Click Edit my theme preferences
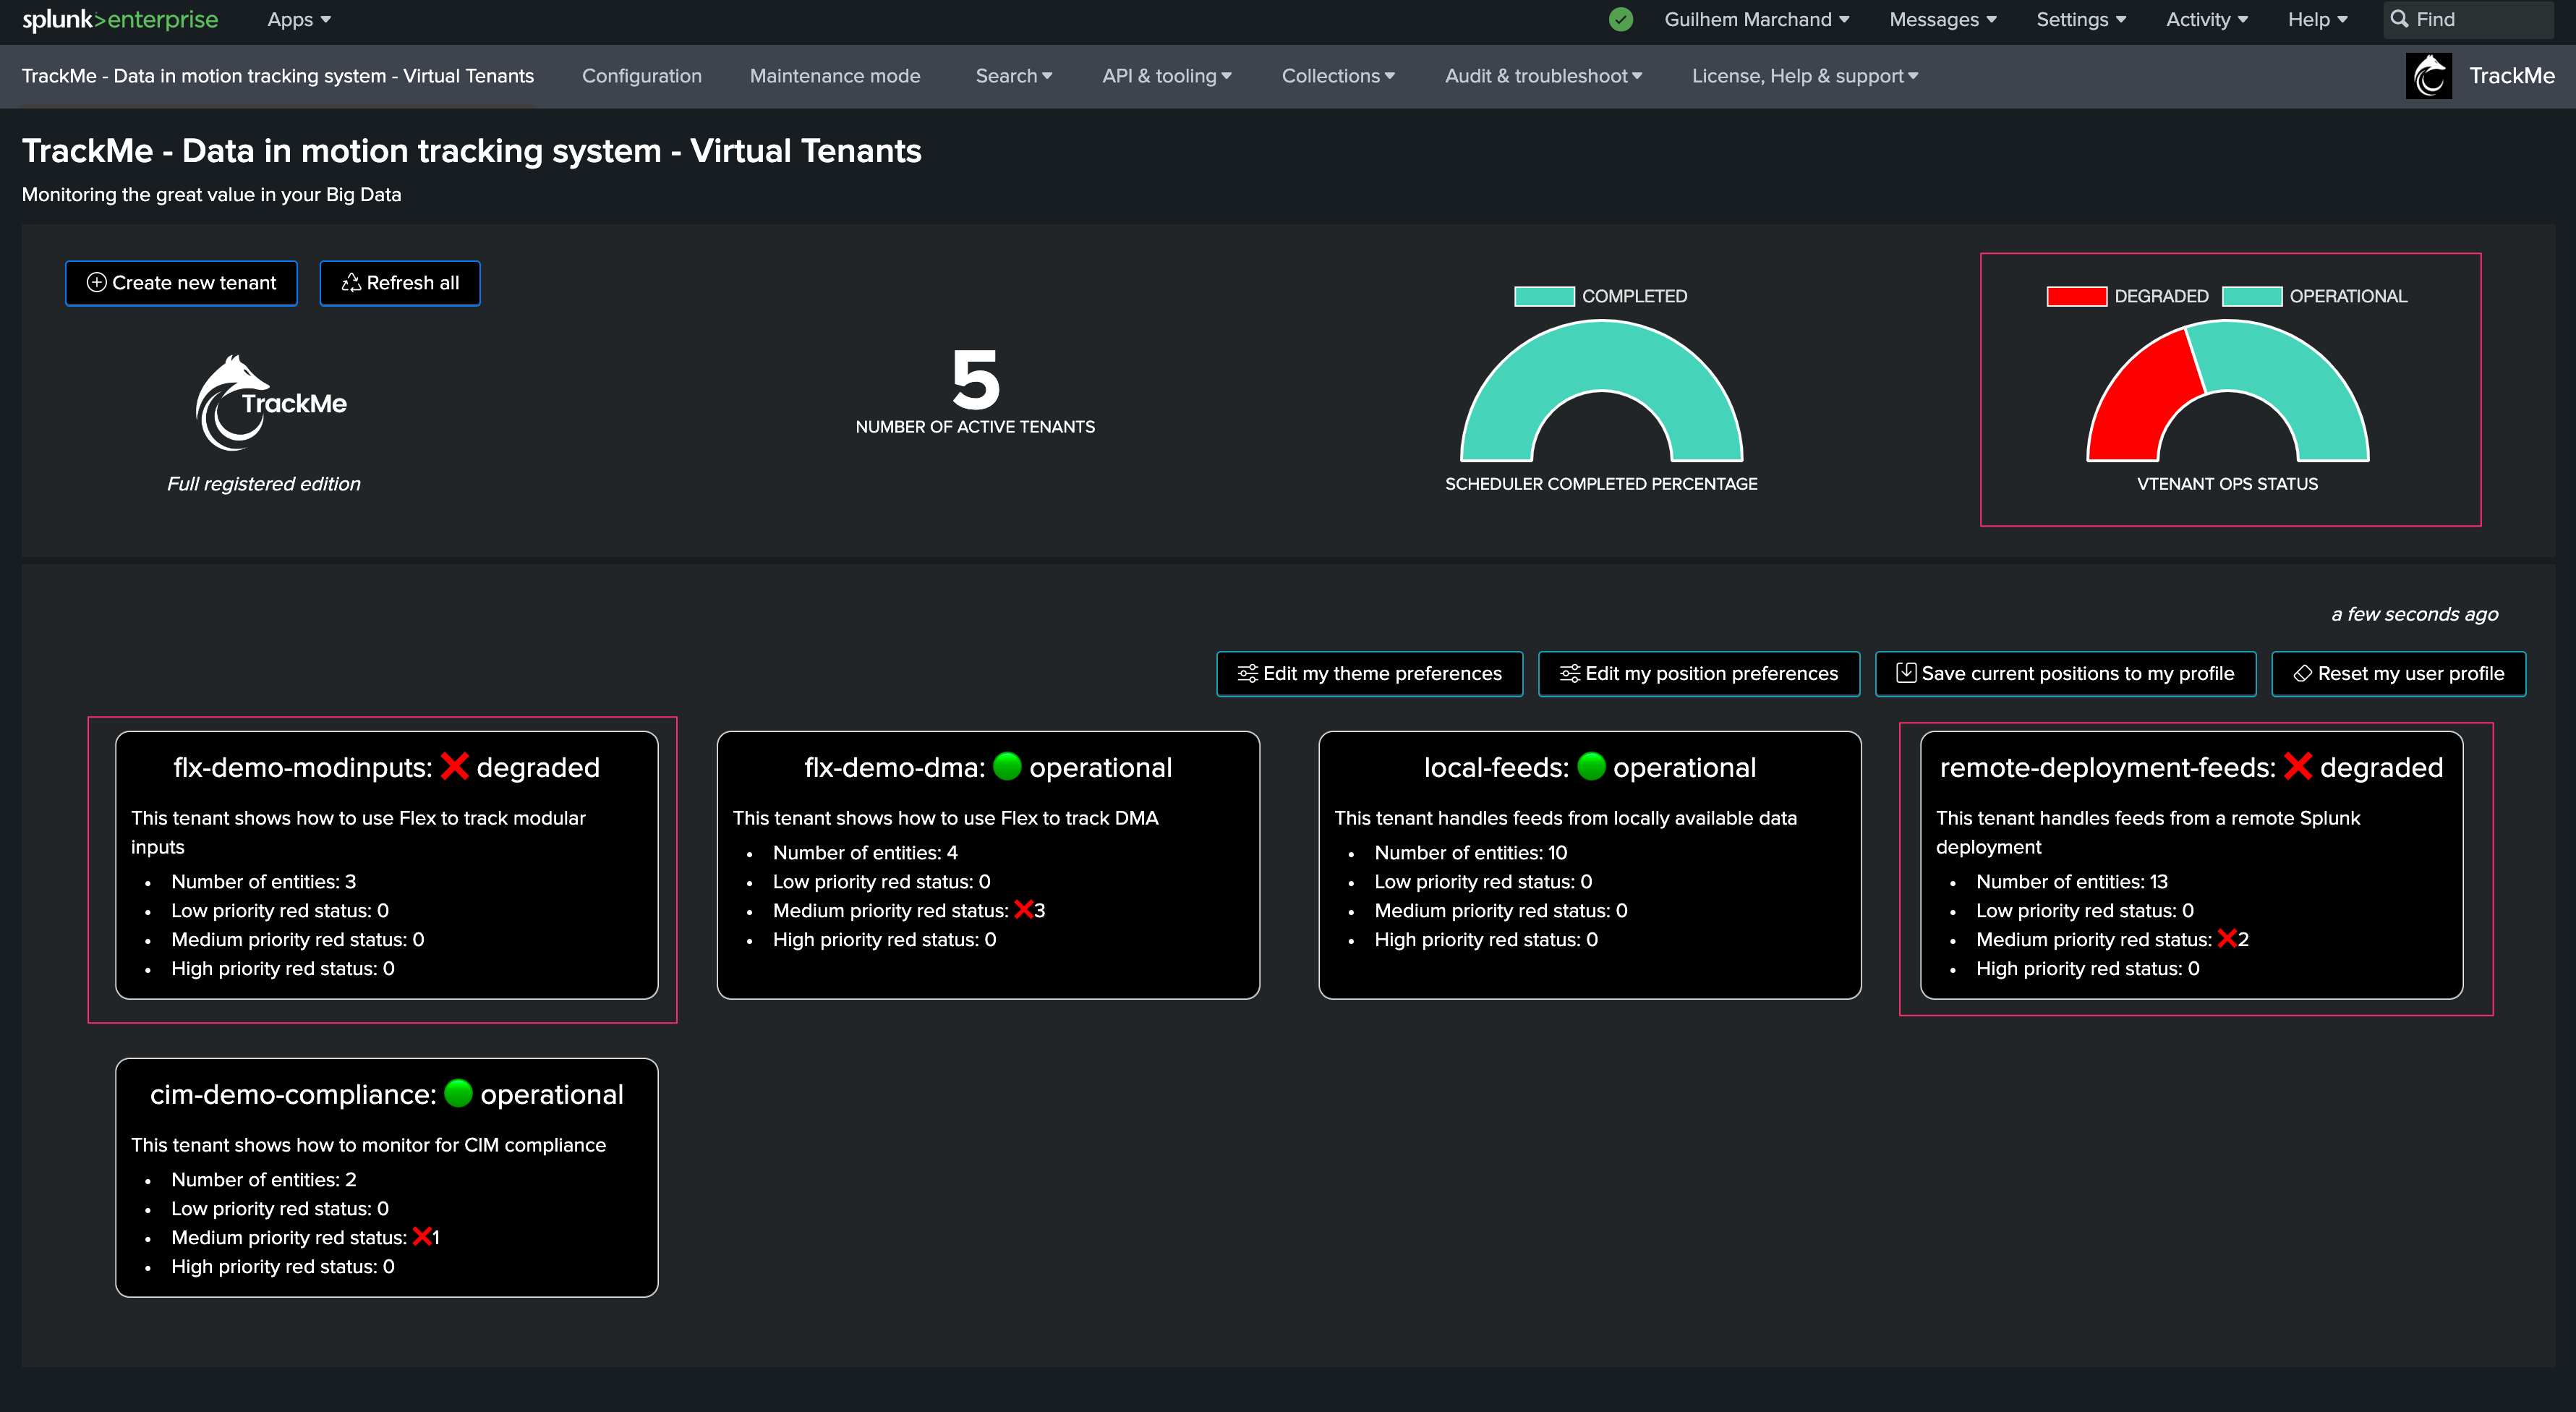Image resolution: width=2576 pixels, height=1412 pixels. click(1369, 673)
